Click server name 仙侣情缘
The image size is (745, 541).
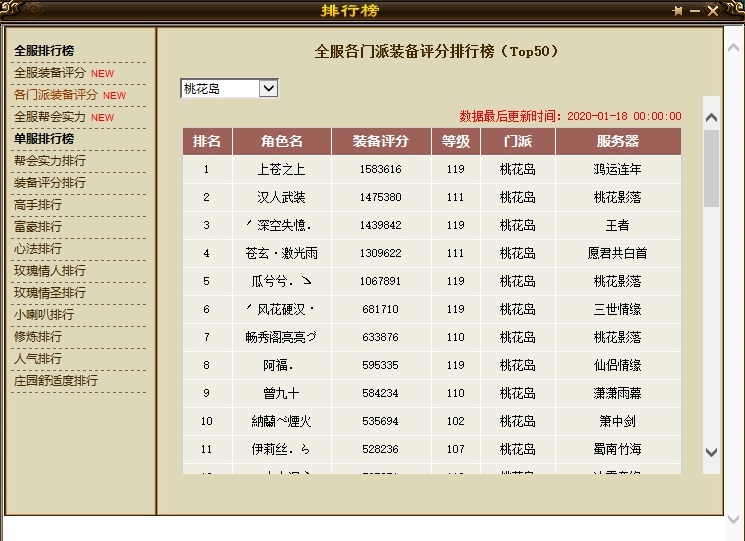coord(618,365)
